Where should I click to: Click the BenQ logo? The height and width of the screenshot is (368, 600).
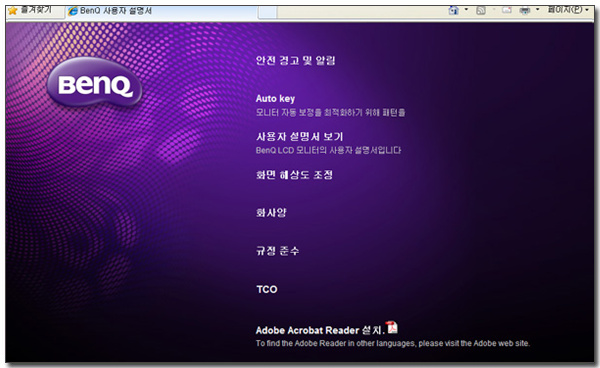pos(95,82)
